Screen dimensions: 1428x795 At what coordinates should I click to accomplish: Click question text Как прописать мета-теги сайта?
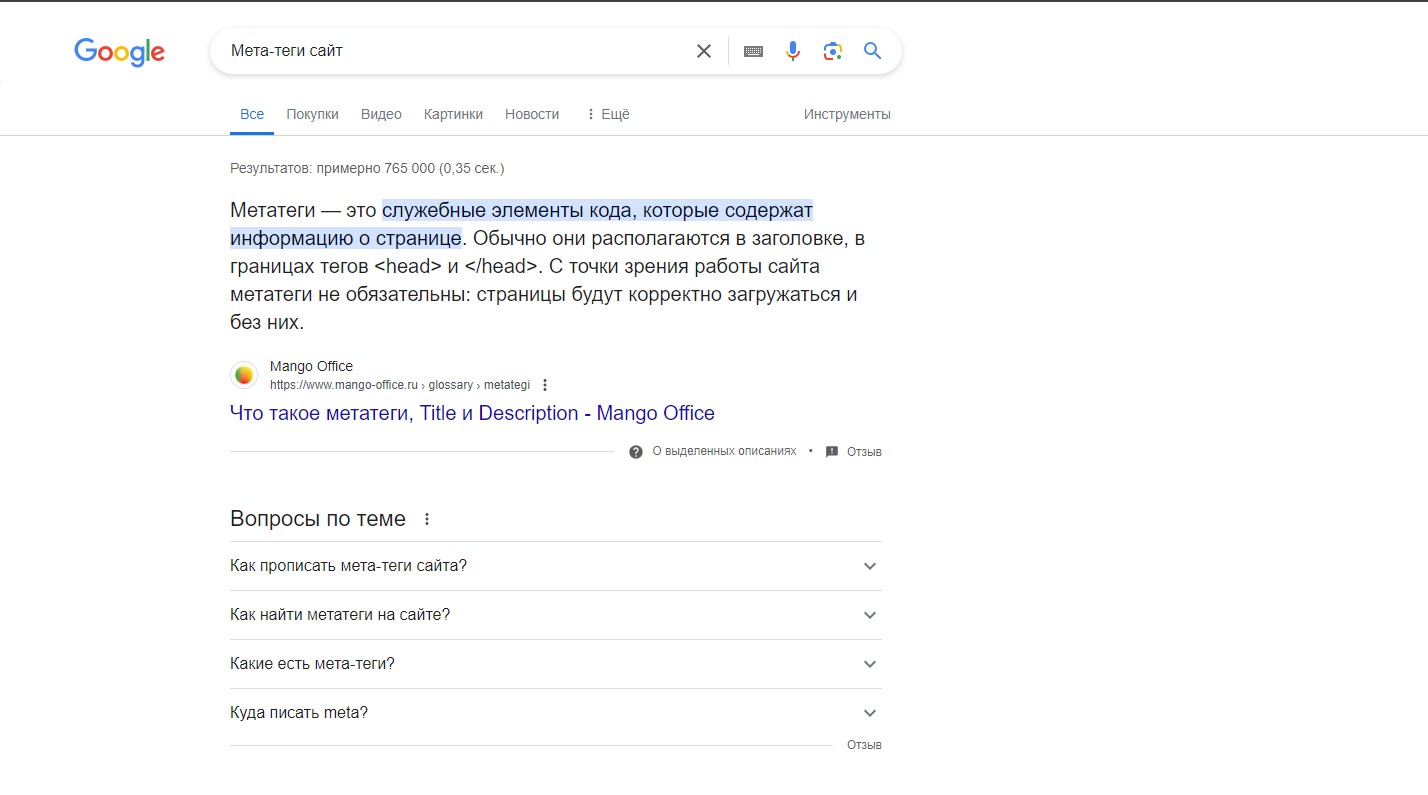[x=348, y=566]
